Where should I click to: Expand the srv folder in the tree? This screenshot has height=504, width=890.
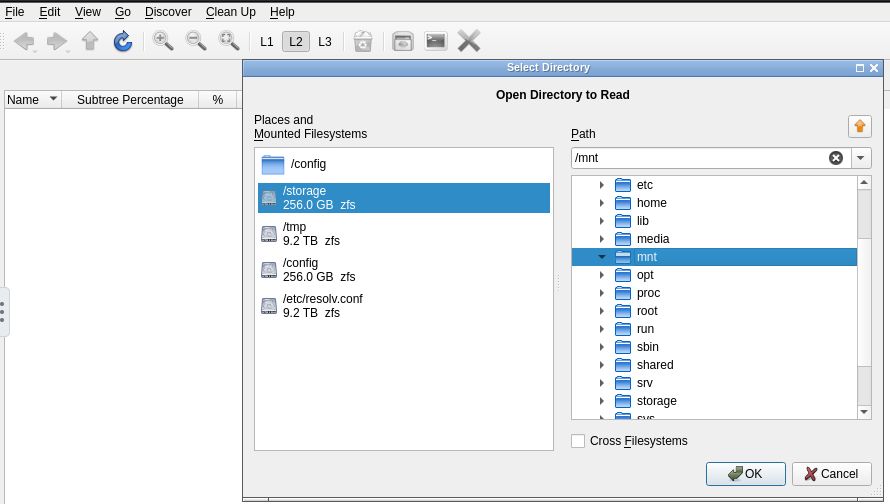(602, 383)
